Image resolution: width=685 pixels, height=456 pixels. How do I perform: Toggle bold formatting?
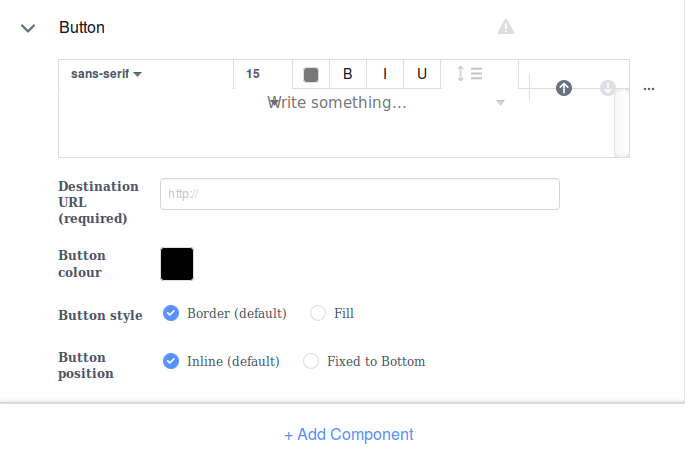point(348,74)
